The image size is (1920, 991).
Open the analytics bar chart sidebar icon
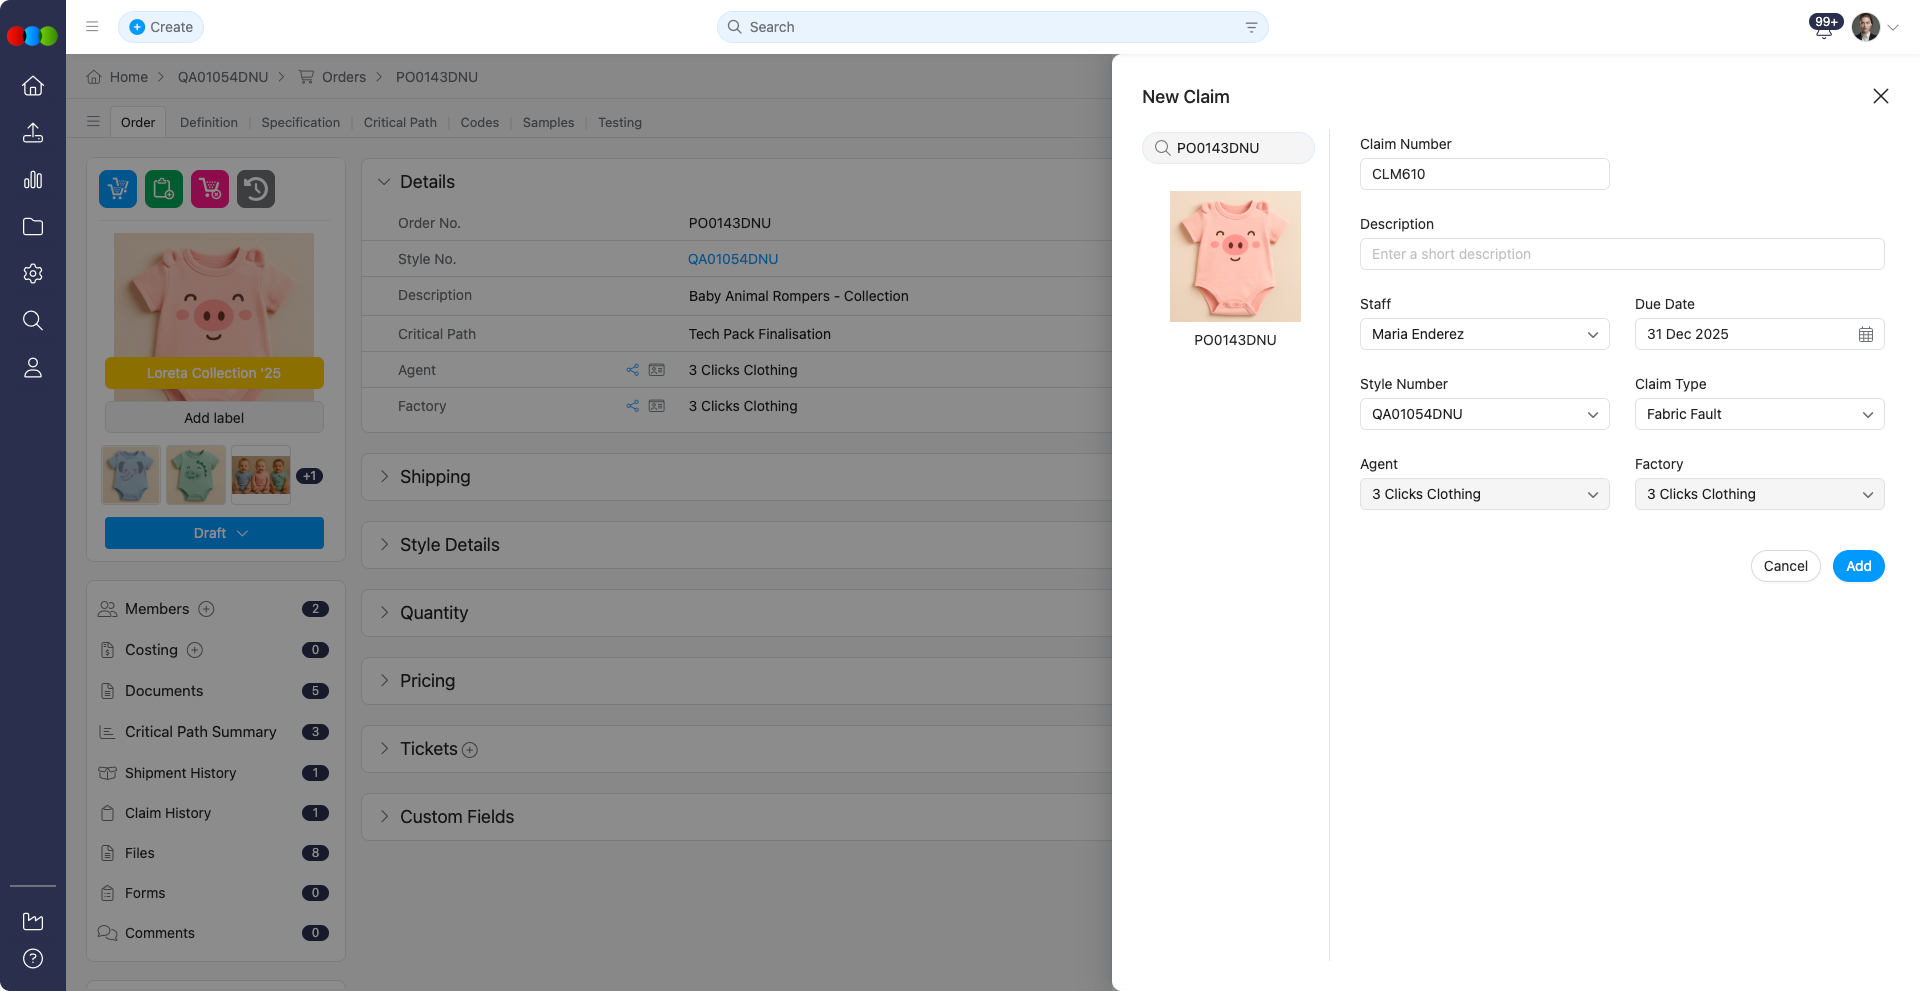coord(33,180)
